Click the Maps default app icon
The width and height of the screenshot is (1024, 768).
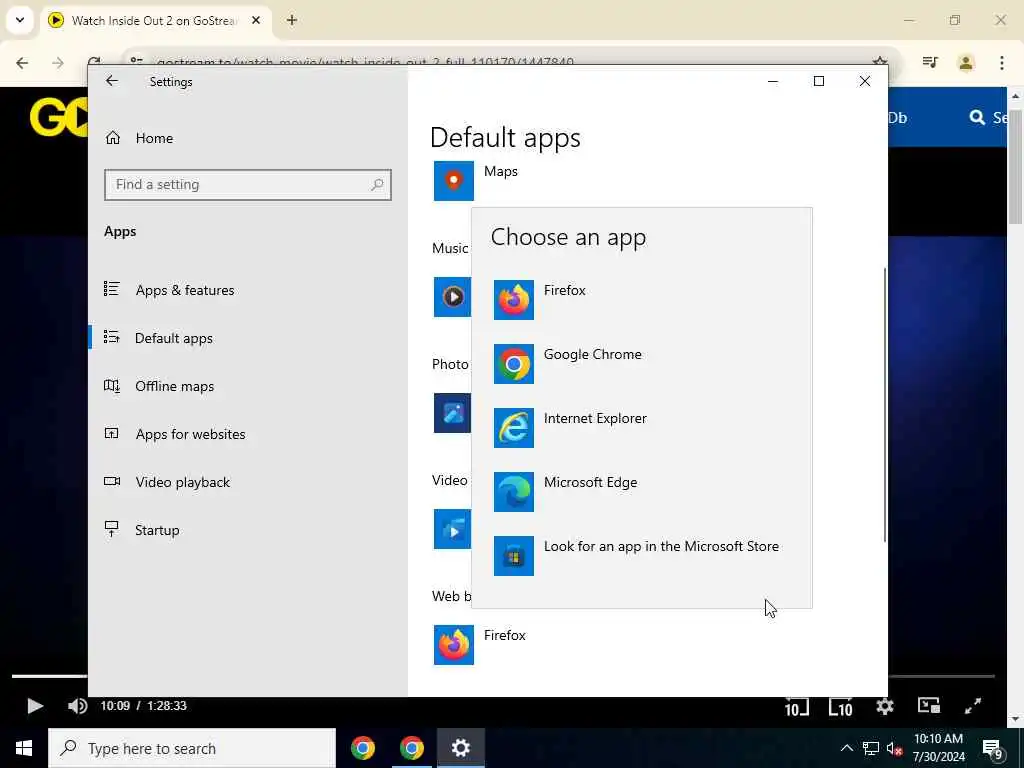[453, 181]
